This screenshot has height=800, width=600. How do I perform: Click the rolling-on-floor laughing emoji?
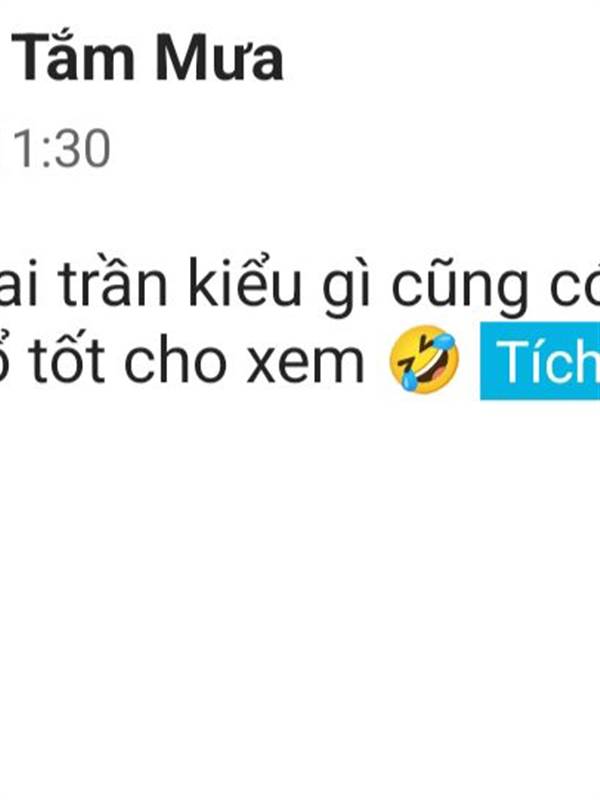(x=424, y=358)
